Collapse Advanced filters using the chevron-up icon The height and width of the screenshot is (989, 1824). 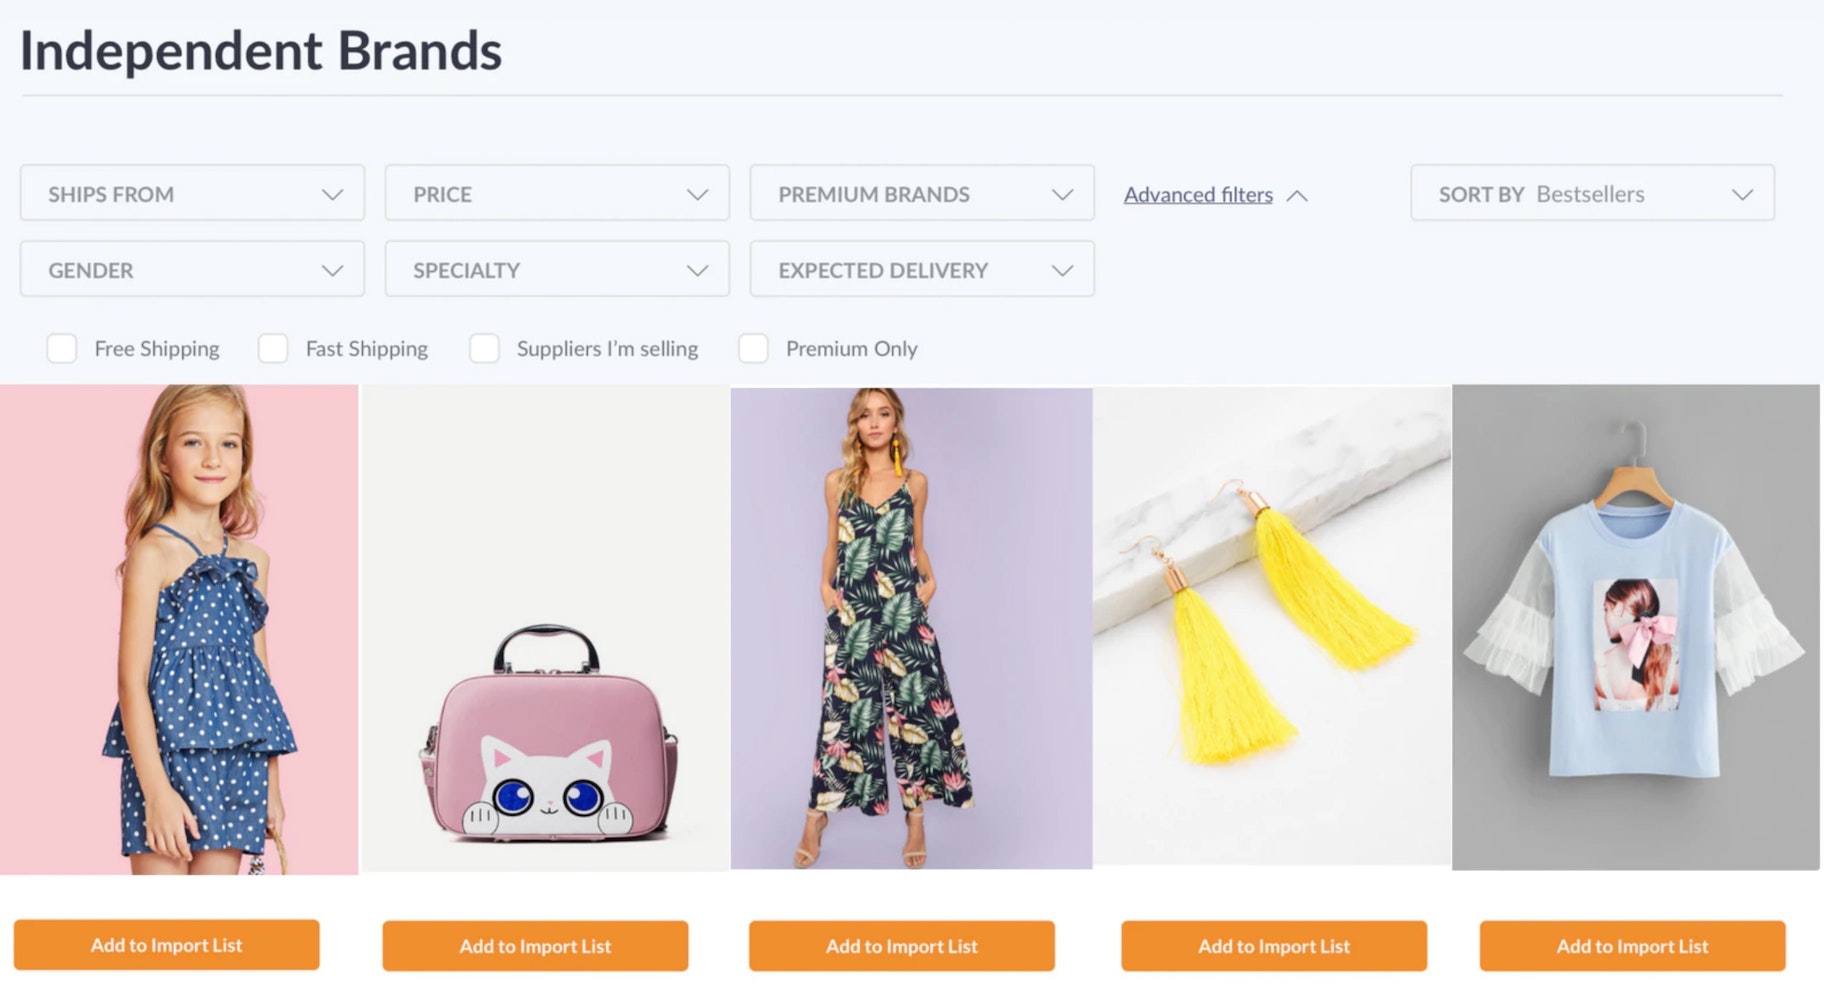pos(1297,196)
